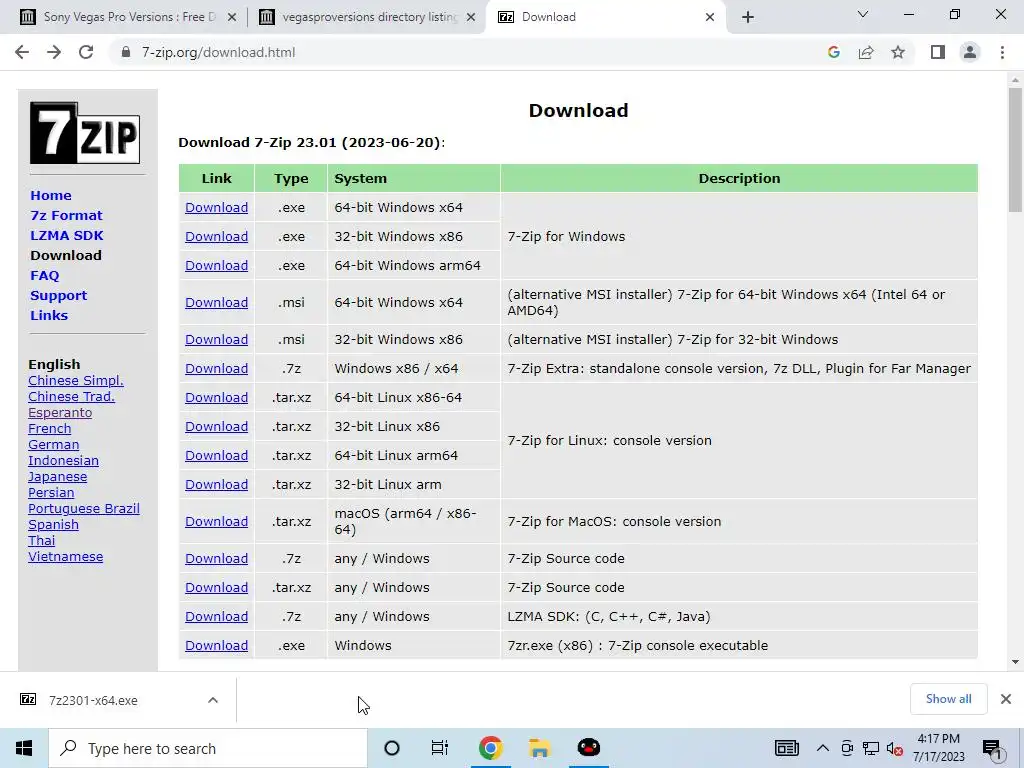Download the 32-bit Windows x86 .msi installer

[x=216, y=340]
